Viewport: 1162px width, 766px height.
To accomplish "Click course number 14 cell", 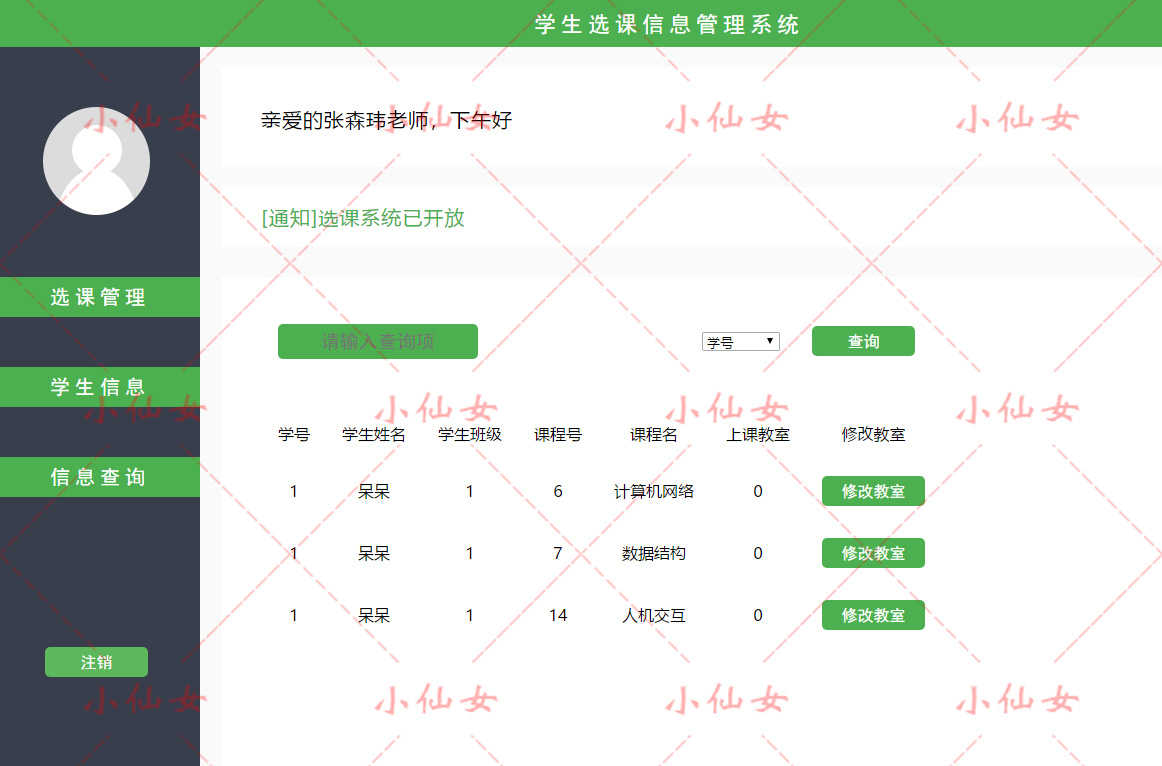I will 558,615.
